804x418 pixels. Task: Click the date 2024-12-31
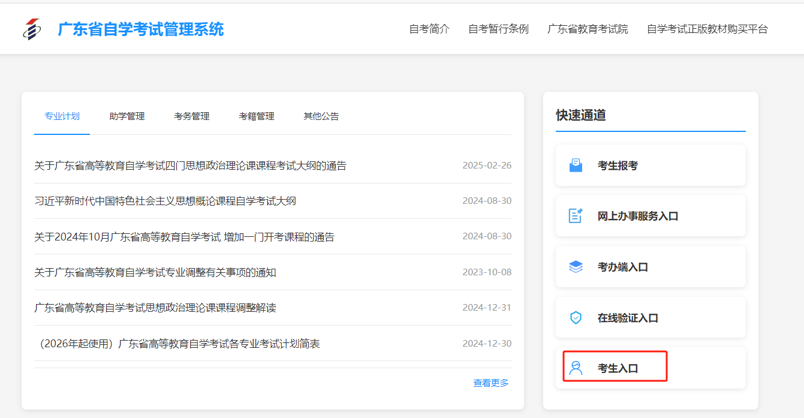coord(487,308)
